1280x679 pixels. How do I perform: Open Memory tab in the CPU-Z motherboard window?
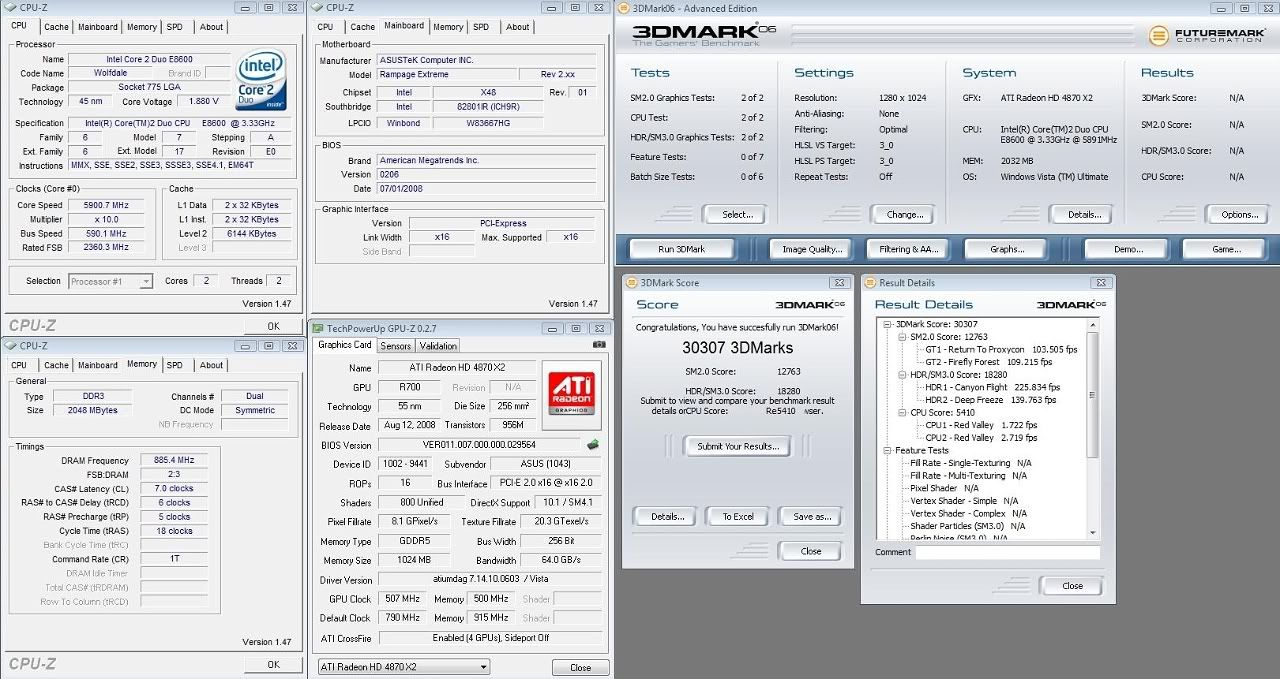click(x=448, y=27)
